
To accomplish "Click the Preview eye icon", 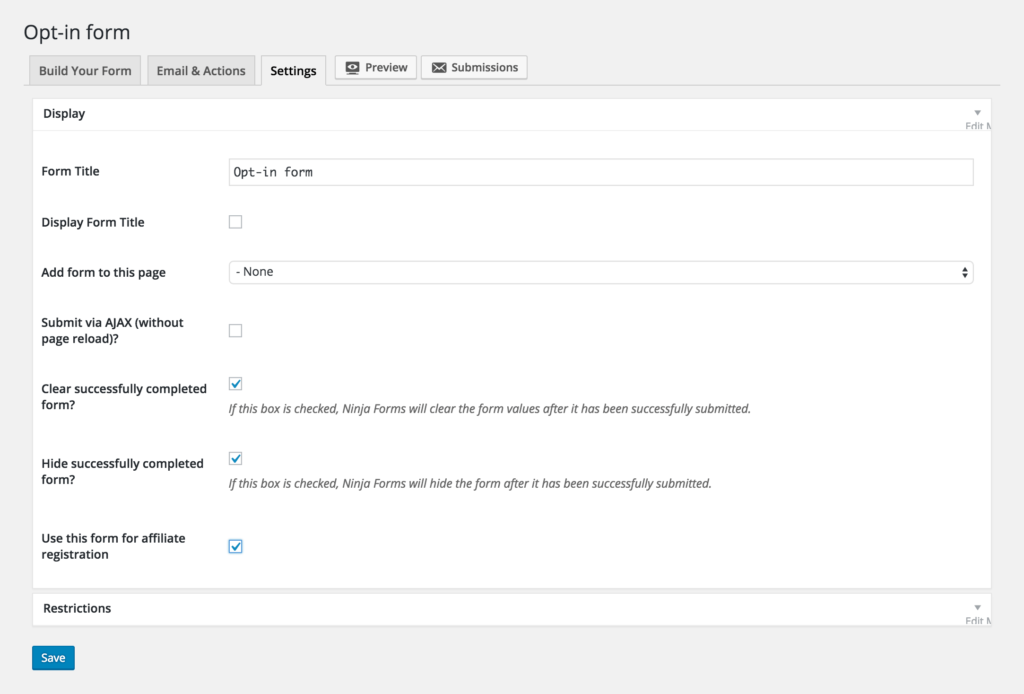I will [352, 68].
